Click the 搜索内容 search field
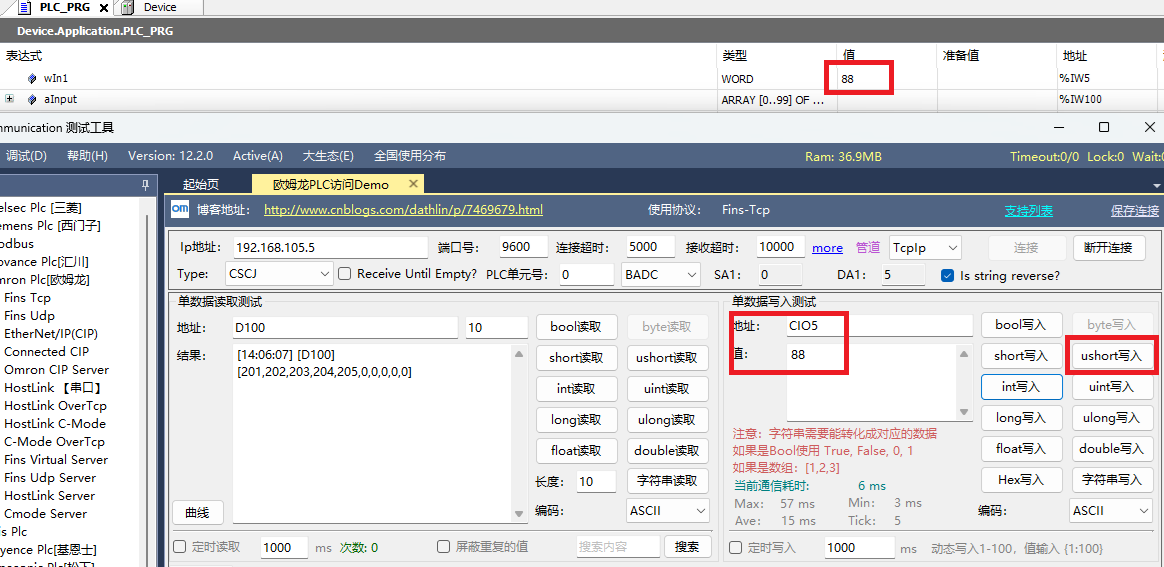Image resolution: width=1164 pixels, height=567 pixels. tap(618, 547)
